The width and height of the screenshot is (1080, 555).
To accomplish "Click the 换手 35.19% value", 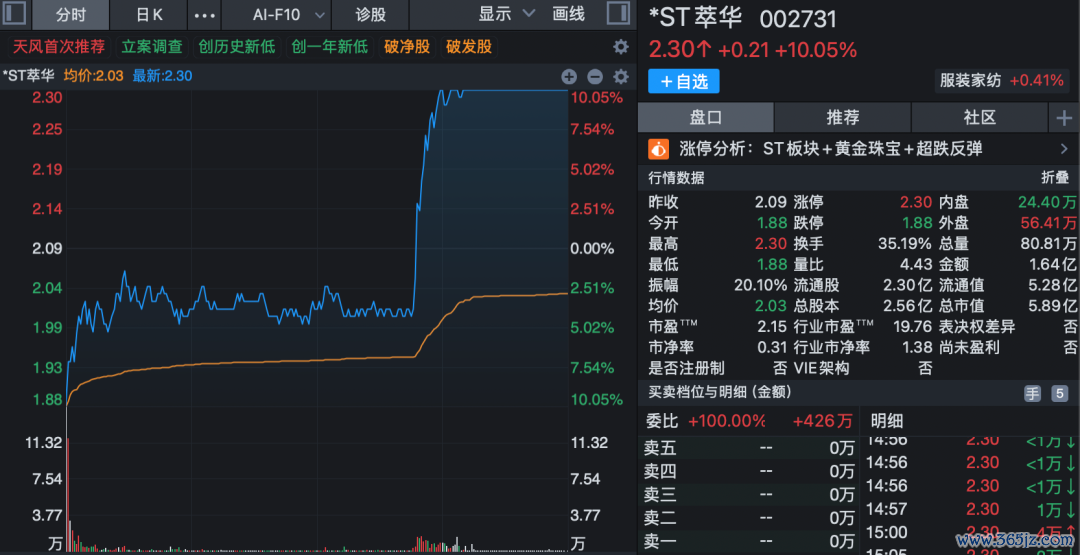I will (905, 244).
